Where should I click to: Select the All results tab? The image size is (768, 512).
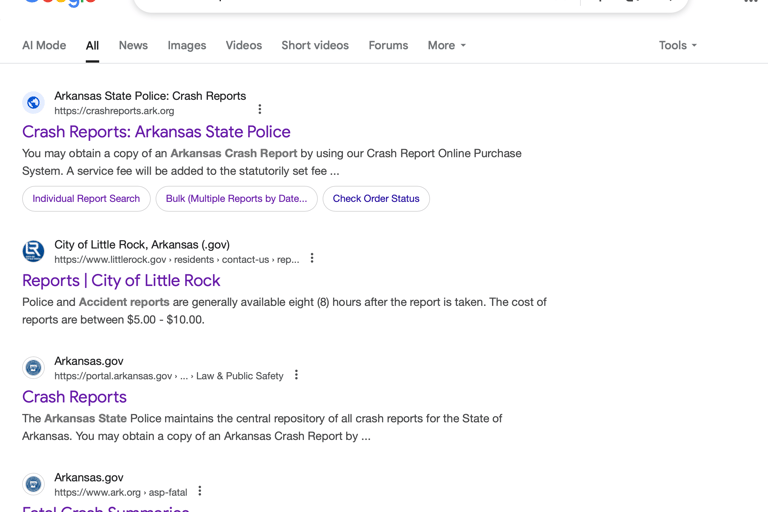pyautogui.click(x=93, y=46)
